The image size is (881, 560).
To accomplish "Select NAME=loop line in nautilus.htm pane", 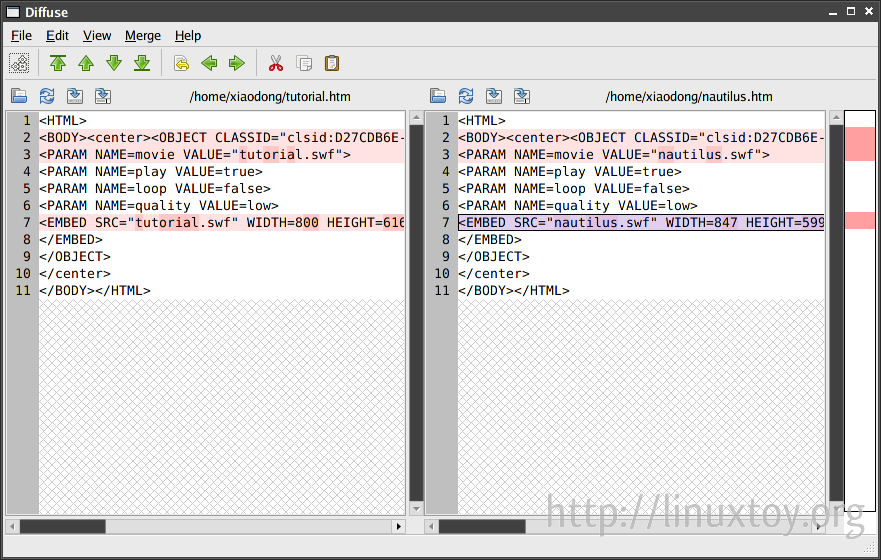I will click(x=641, y=189).
